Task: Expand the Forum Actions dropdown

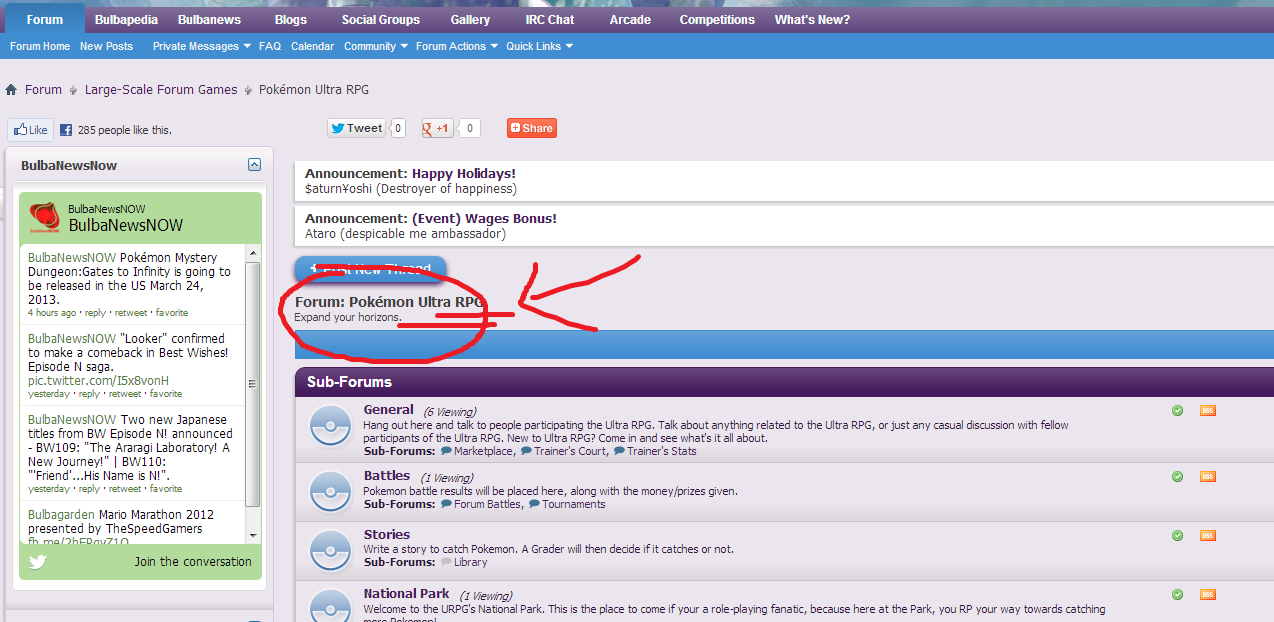Action: (456, 46)
